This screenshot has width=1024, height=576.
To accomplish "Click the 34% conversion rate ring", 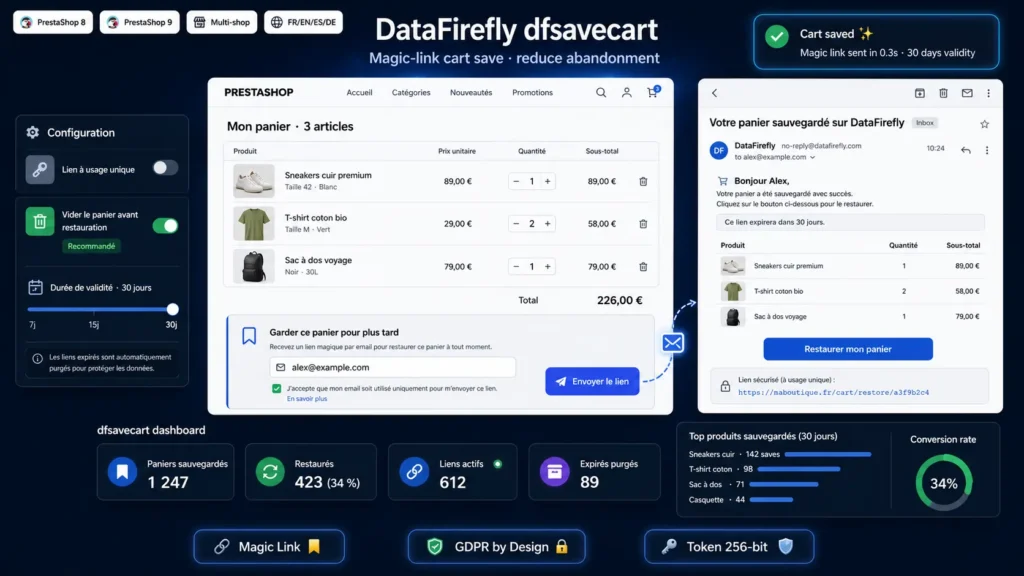I will pos(944,483).
